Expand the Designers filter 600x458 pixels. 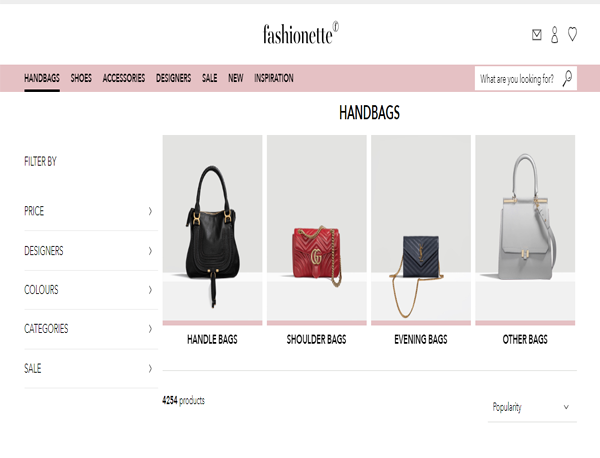click(91, 251)
